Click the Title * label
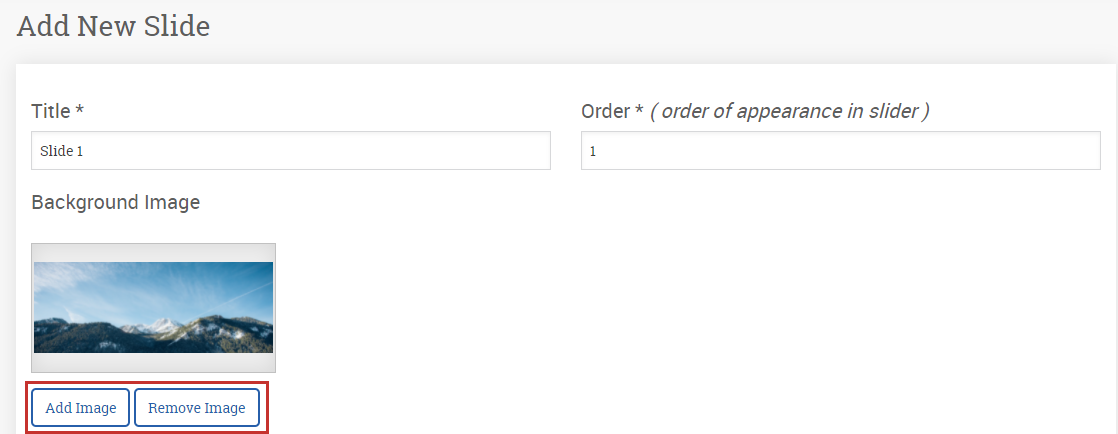The width and height of the screenshot is (1118, 434). [58, 111]
